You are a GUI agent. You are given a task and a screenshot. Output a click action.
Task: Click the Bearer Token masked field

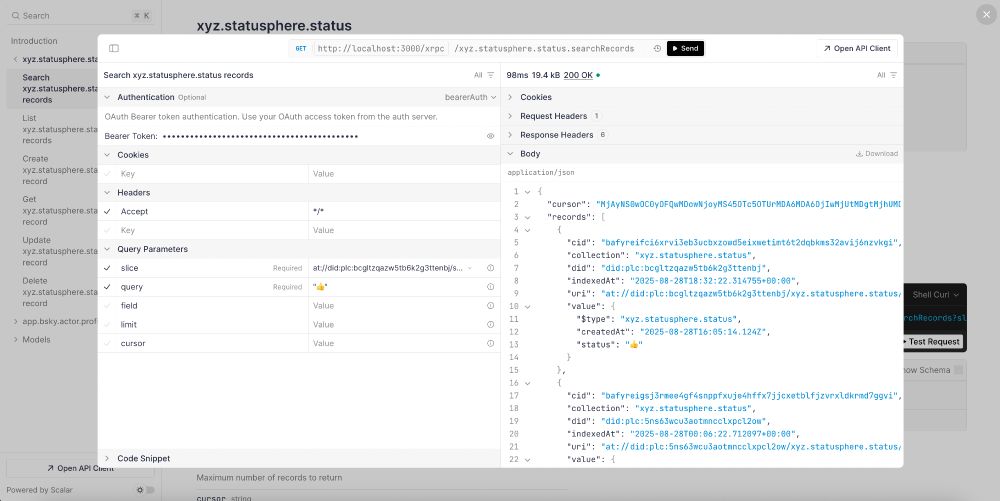coord(260,136)
